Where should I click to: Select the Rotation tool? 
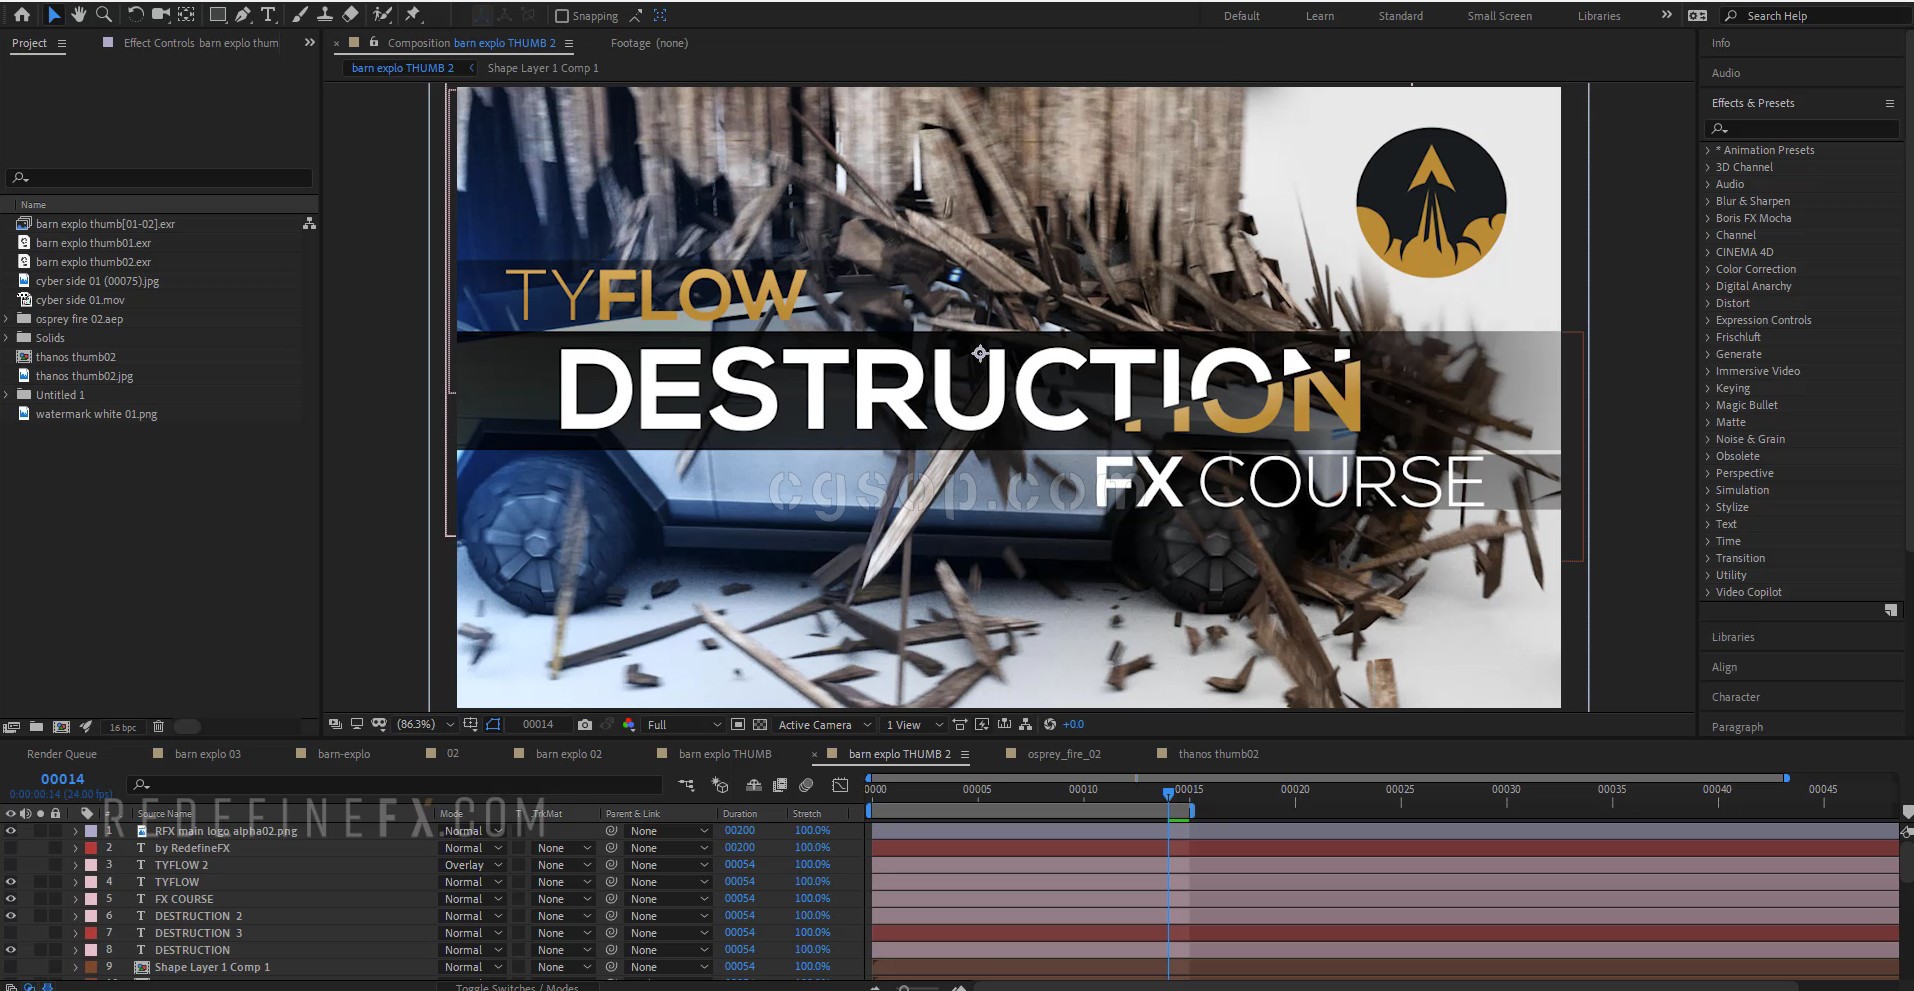[x=135, y=15]
